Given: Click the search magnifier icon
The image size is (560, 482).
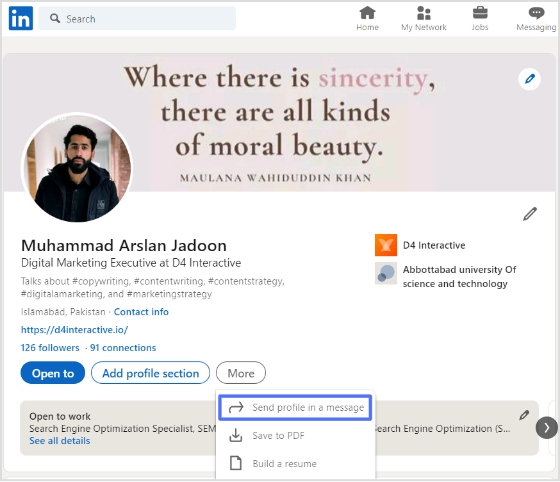Looking at the screenshot, I should click(x=55, y=18).
